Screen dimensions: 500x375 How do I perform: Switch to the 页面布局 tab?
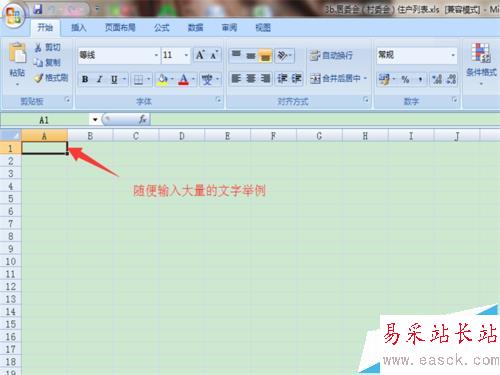click(x=120, y=27)
